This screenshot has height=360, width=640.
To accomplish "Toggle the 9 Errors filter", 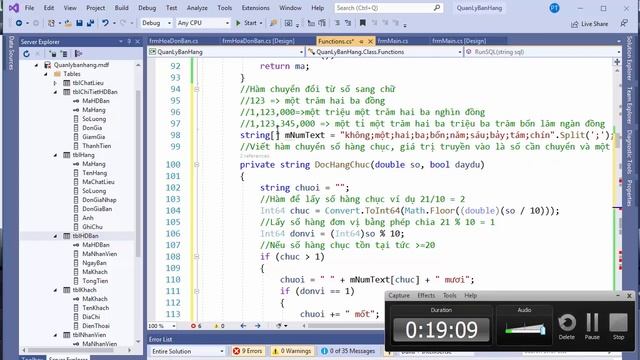I will [x=247, y=351].
